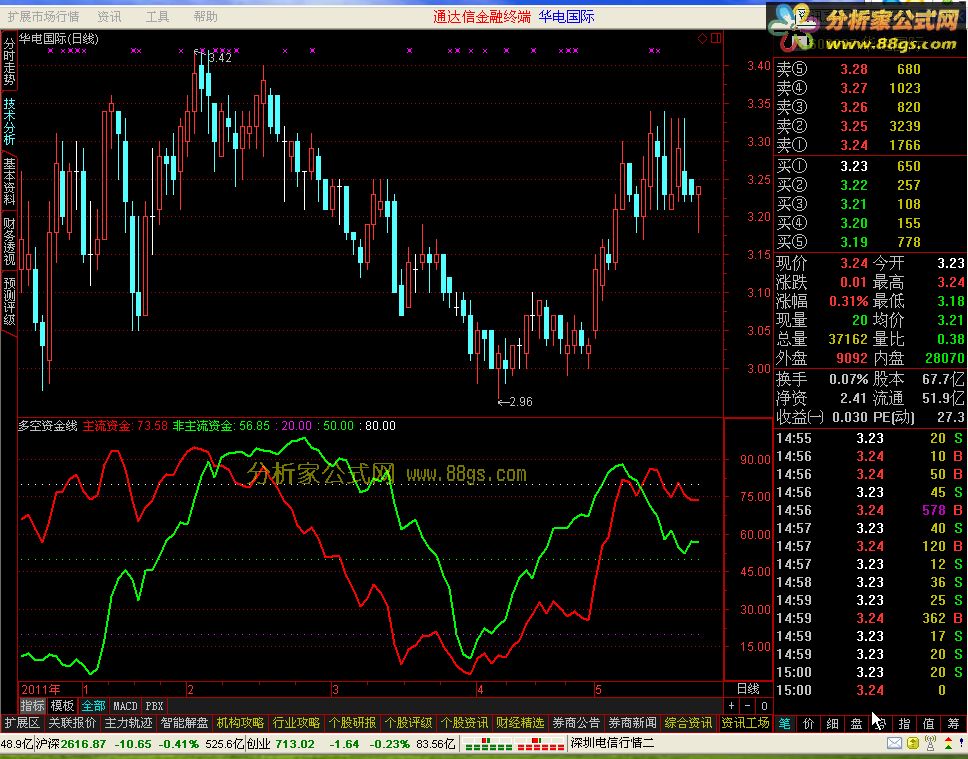
Task: Zoom in chart with the plus button
Action: 732,705
